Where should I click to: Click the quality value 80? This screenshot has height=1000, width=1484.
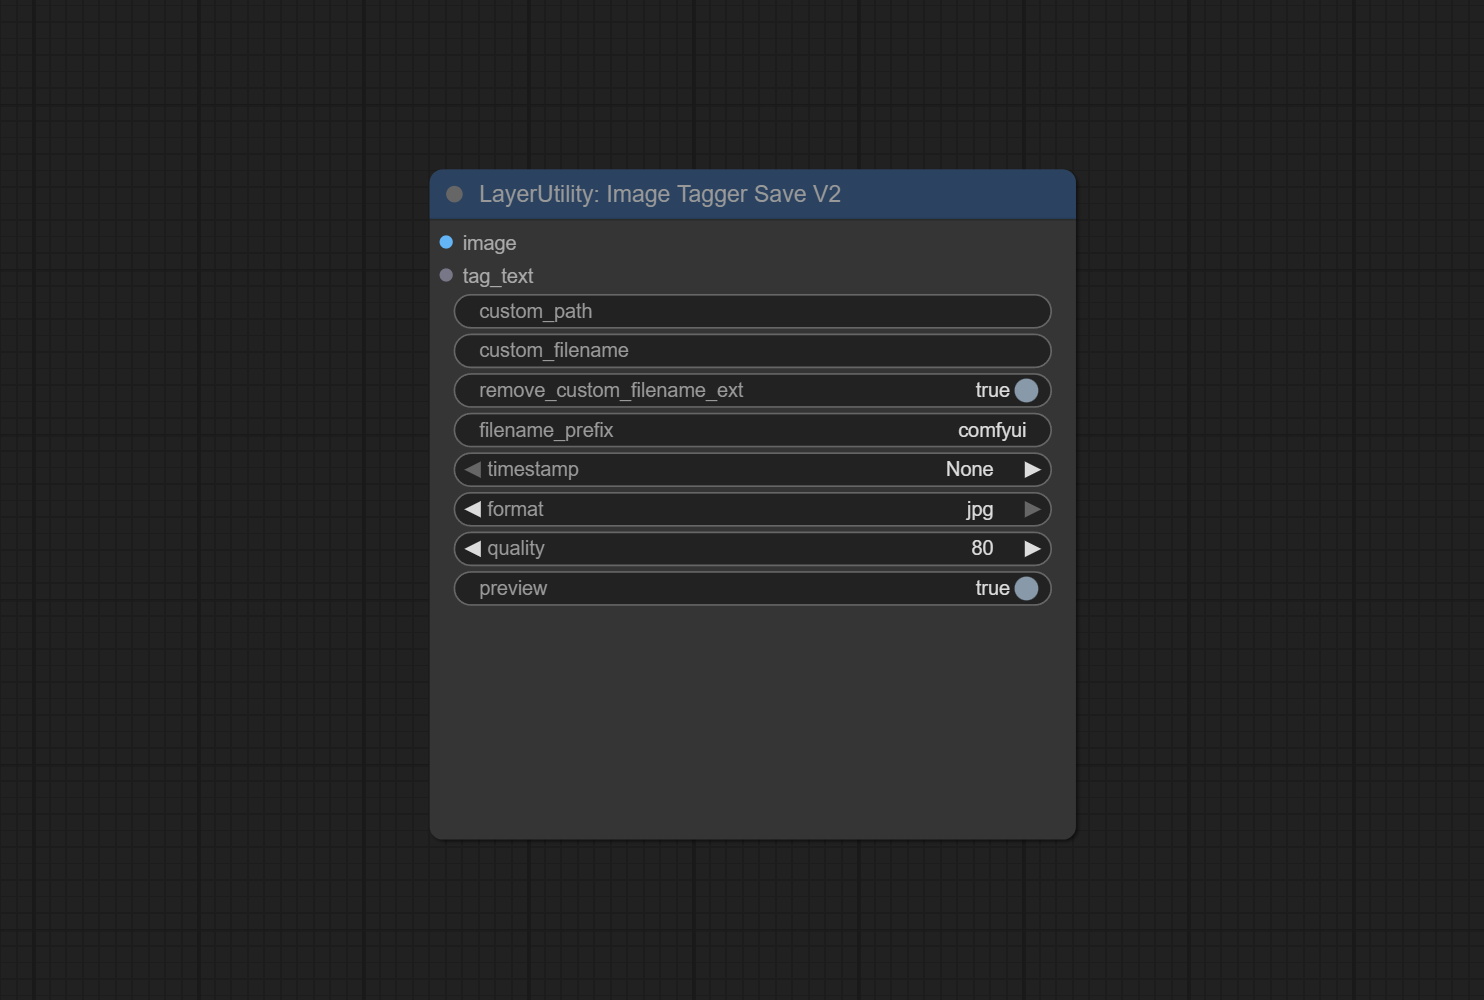(x=981, y=549)
